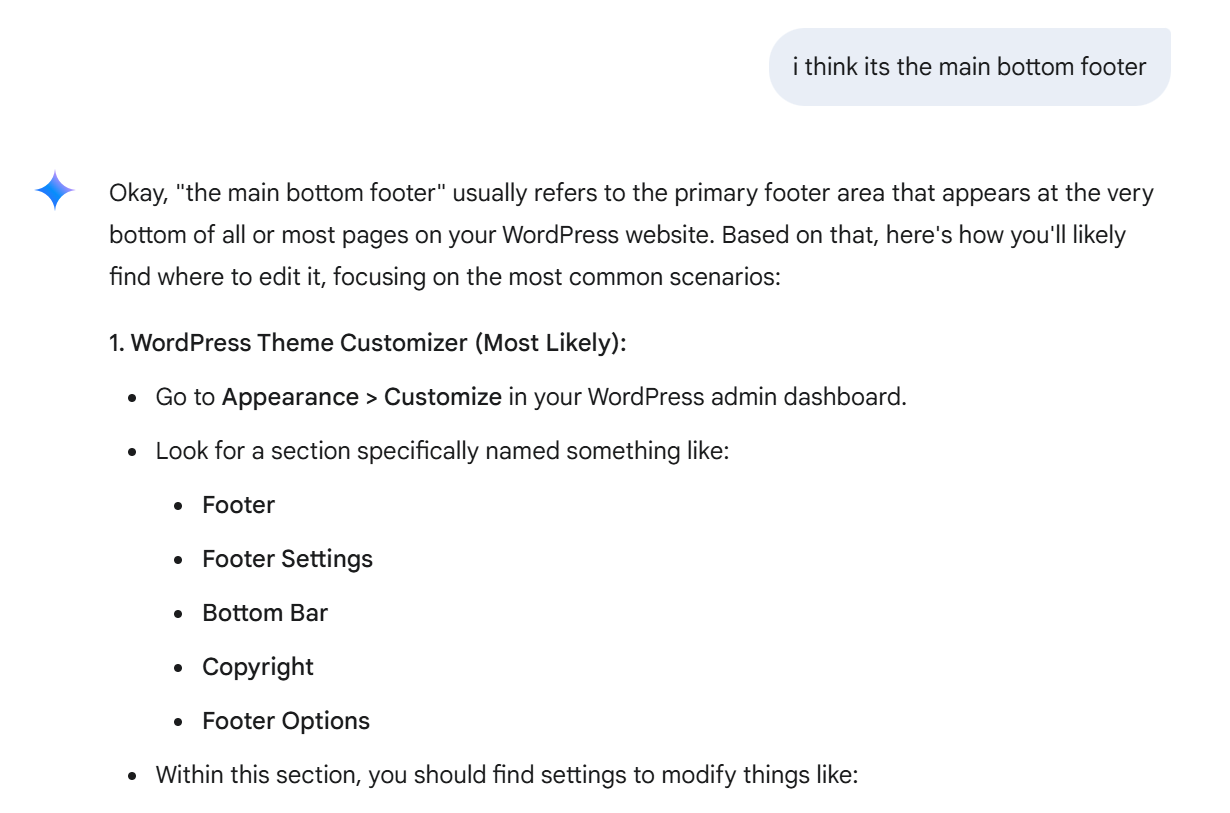Image resolution: width=1230 pixels, height=813 pixels.
Task: Click the 'Footer' list item
Action: click(x=238, y=505)
